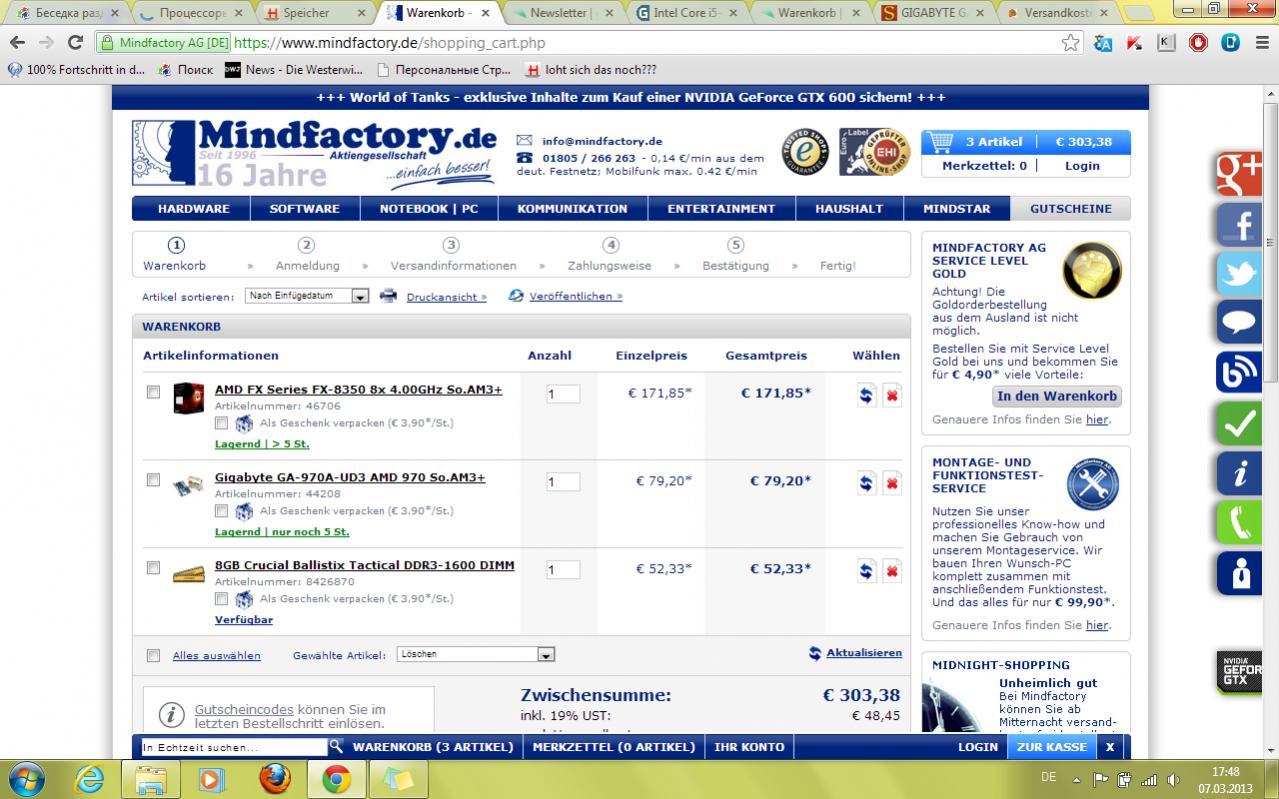Click the search magnifier in bottom bar

[336, 746]
